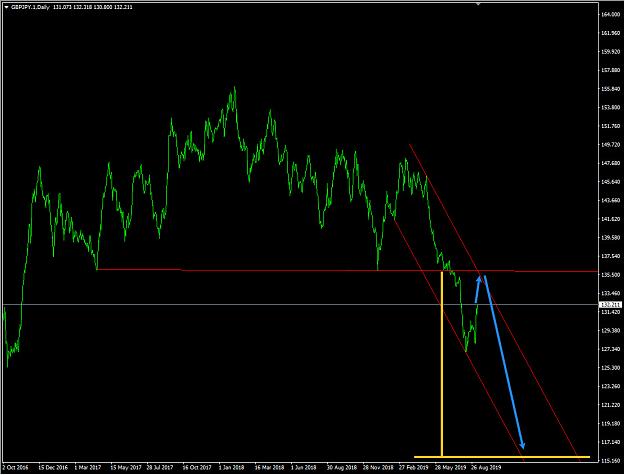625x475 pixels.
Task: Click the chart shift marker on top edge
Action: [478, 4]
